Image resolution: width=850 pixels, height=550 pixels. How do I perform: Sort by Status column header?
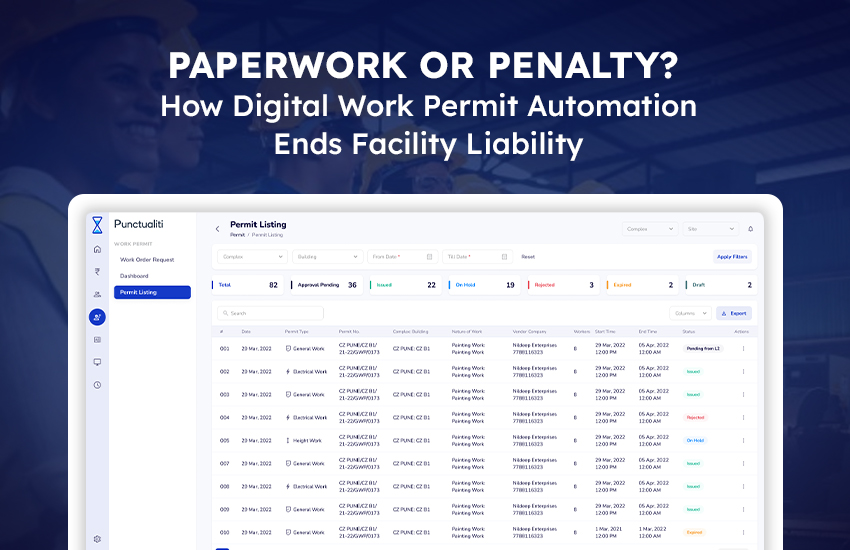click(688, 332)
